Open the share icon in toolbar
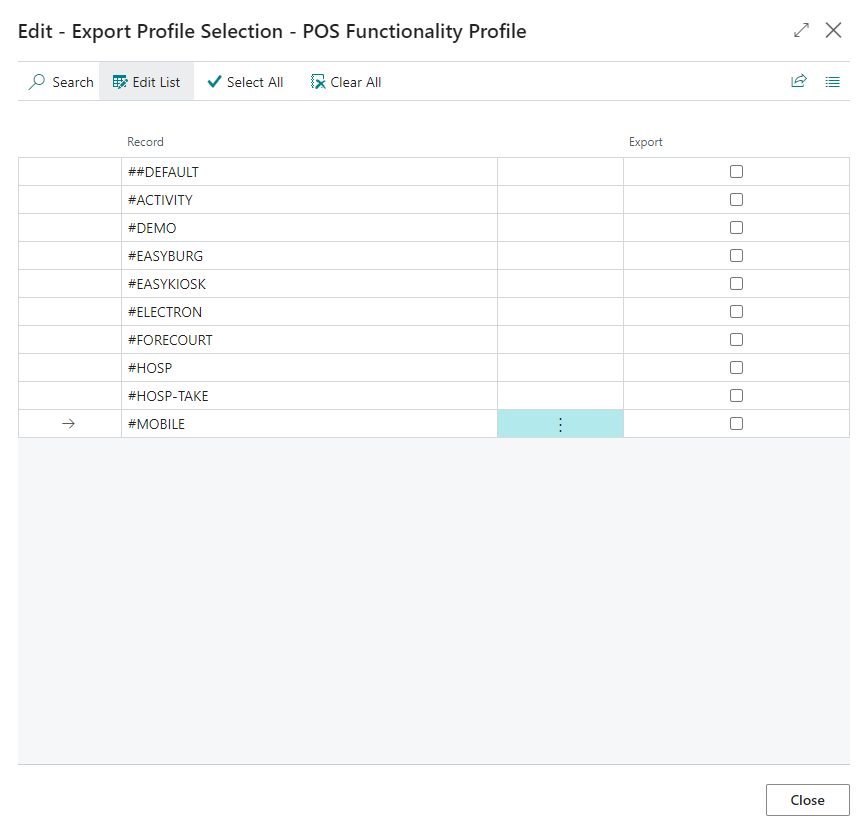This screenshot has width=864, height=830. click(x=799, y=82)
